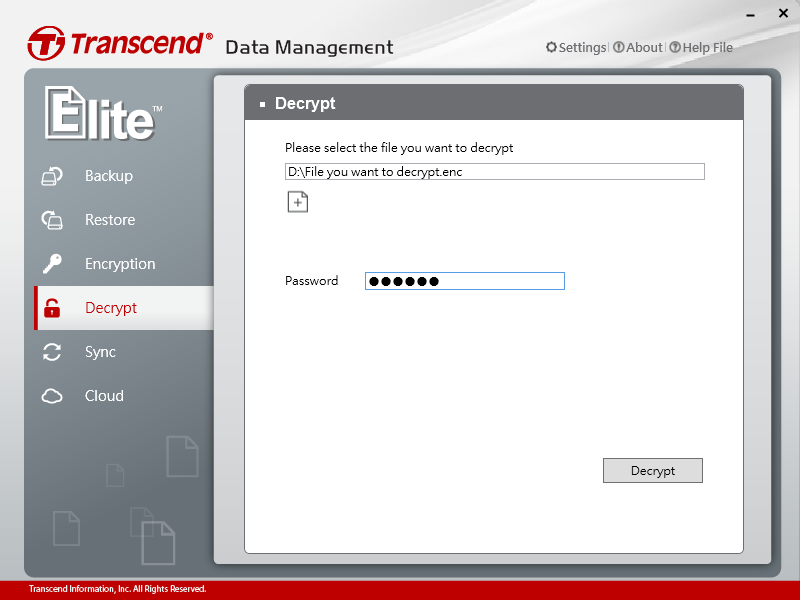Click the Transcend Elite logo
Screen dimensions: 800x600
tap(100, 114)
